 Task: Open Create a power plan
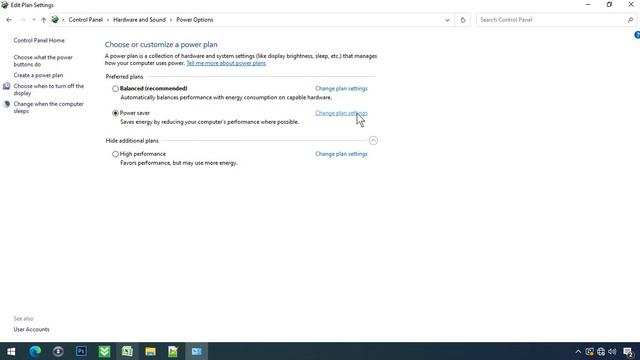pos(38,75)
